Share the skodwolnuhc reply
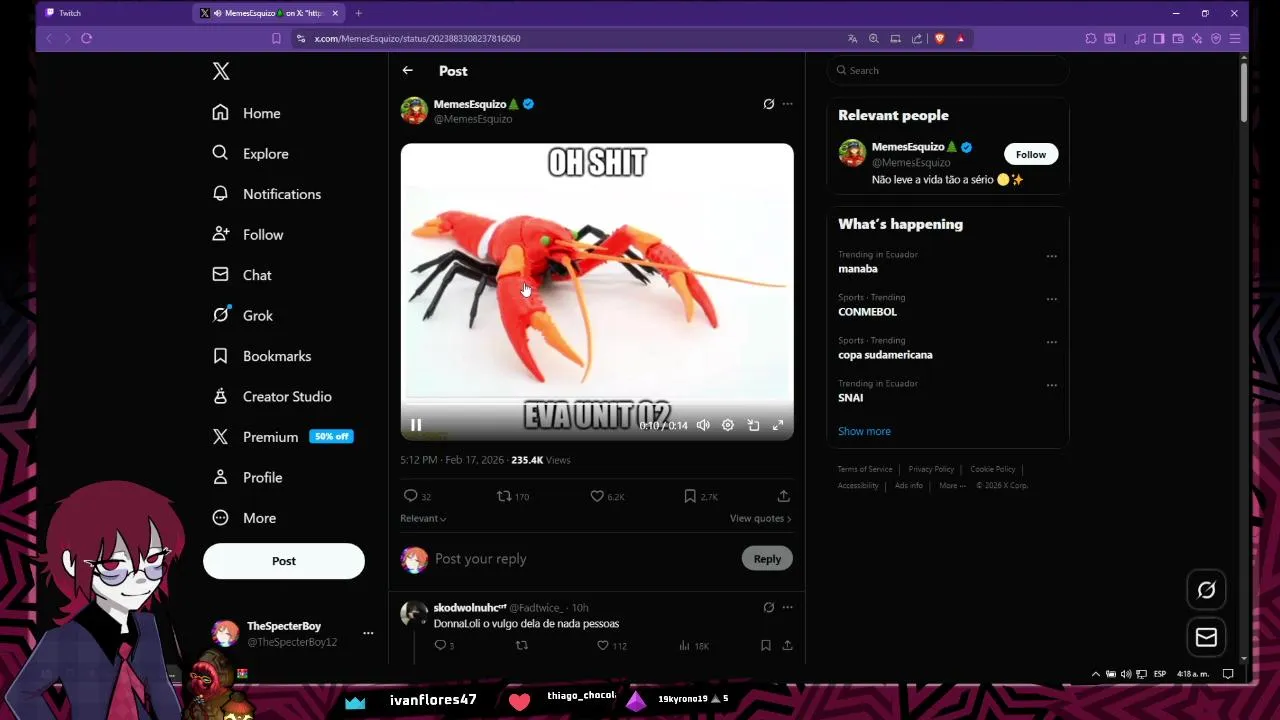The width and height of the screenshot is (1280, 720). click(x=787, y=646)
